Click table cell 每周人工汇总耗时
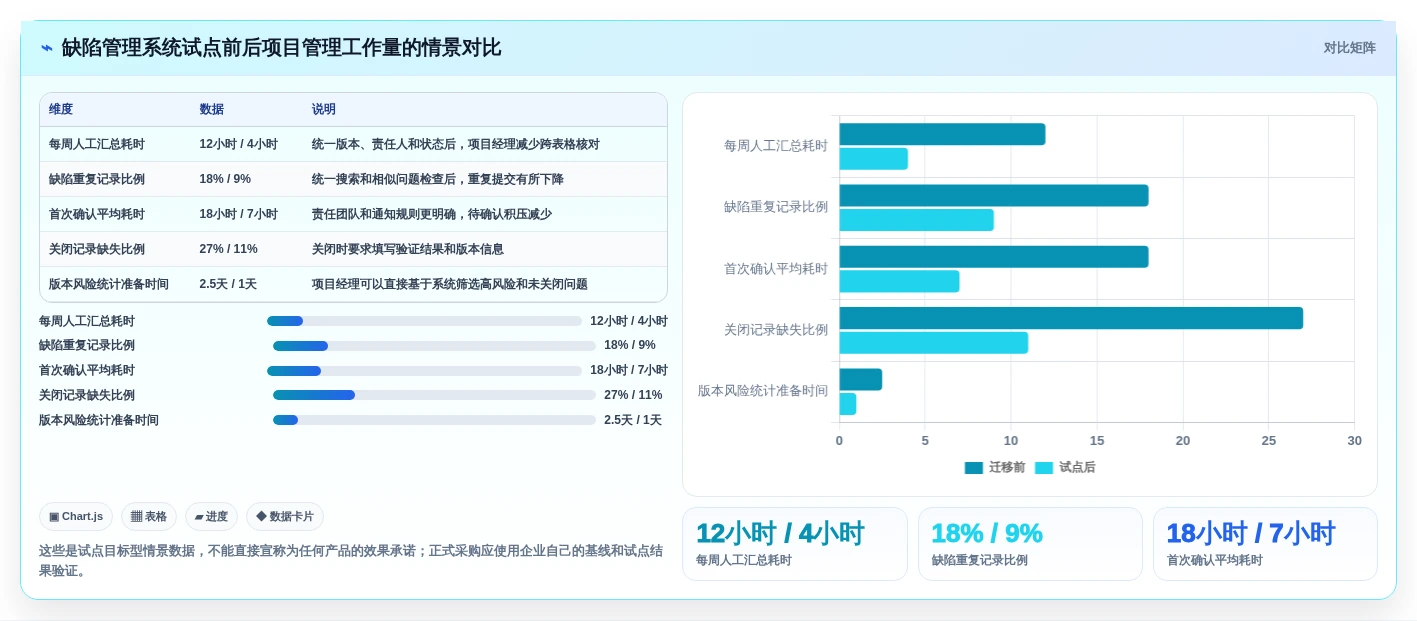1417x621 pixels. 97,144
